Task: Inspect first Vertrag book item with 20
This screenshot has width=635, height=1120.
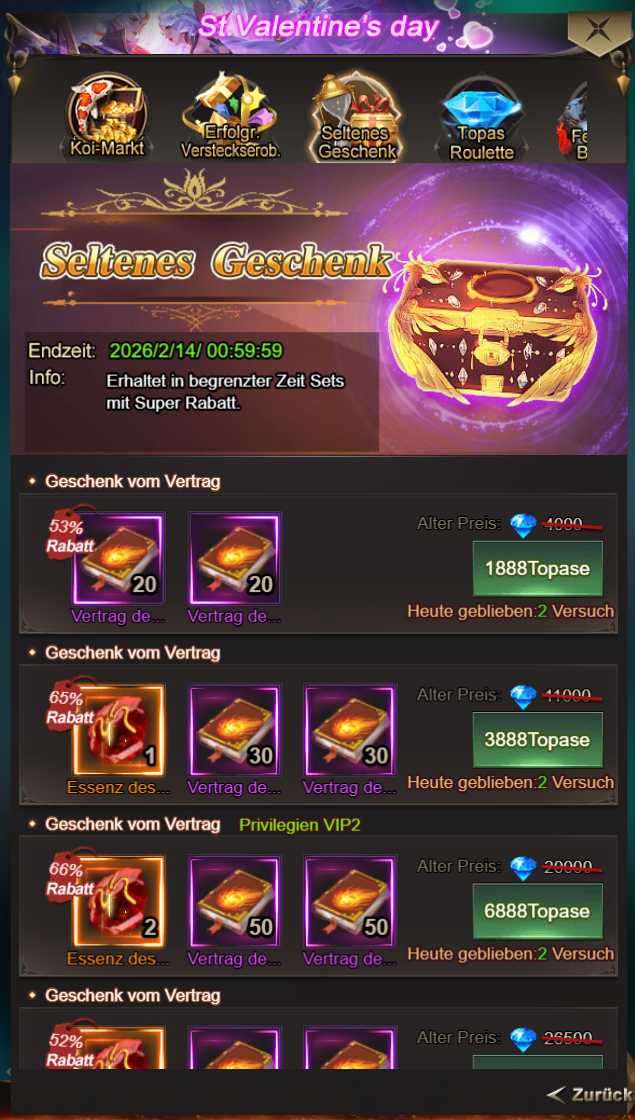Action: tap(119, 559)
